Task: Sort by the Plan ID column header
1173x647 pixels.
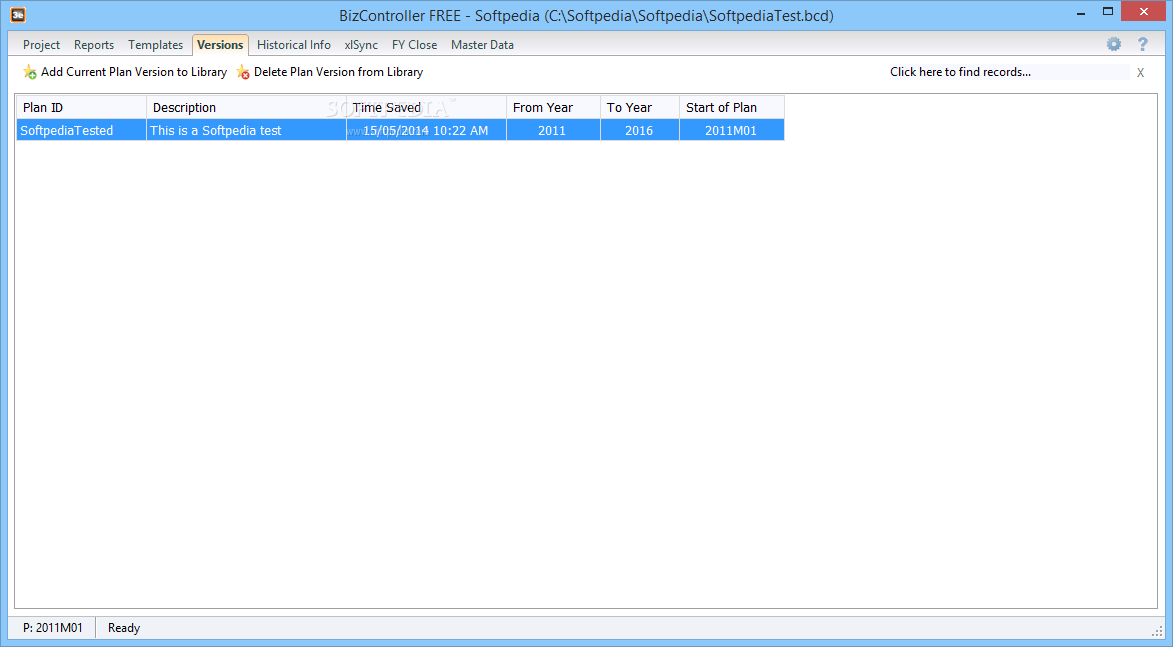Action: tap(81, 108)
